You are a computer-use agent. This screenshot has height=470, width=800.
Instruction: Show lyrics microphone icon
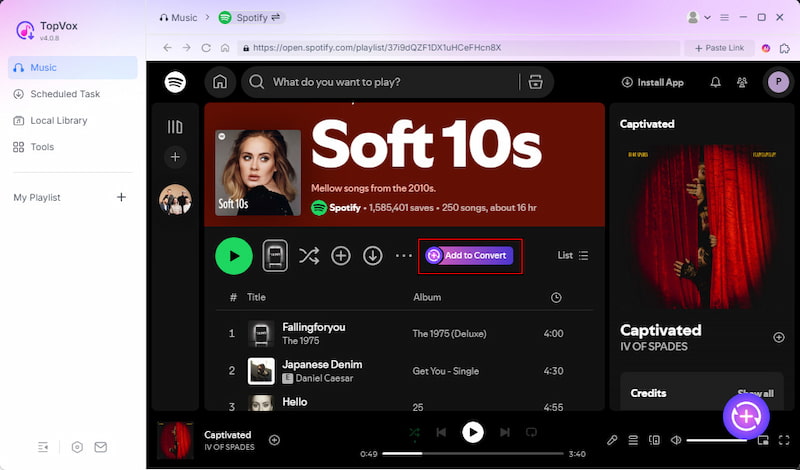pyautogui.click(x=612, y=440)
